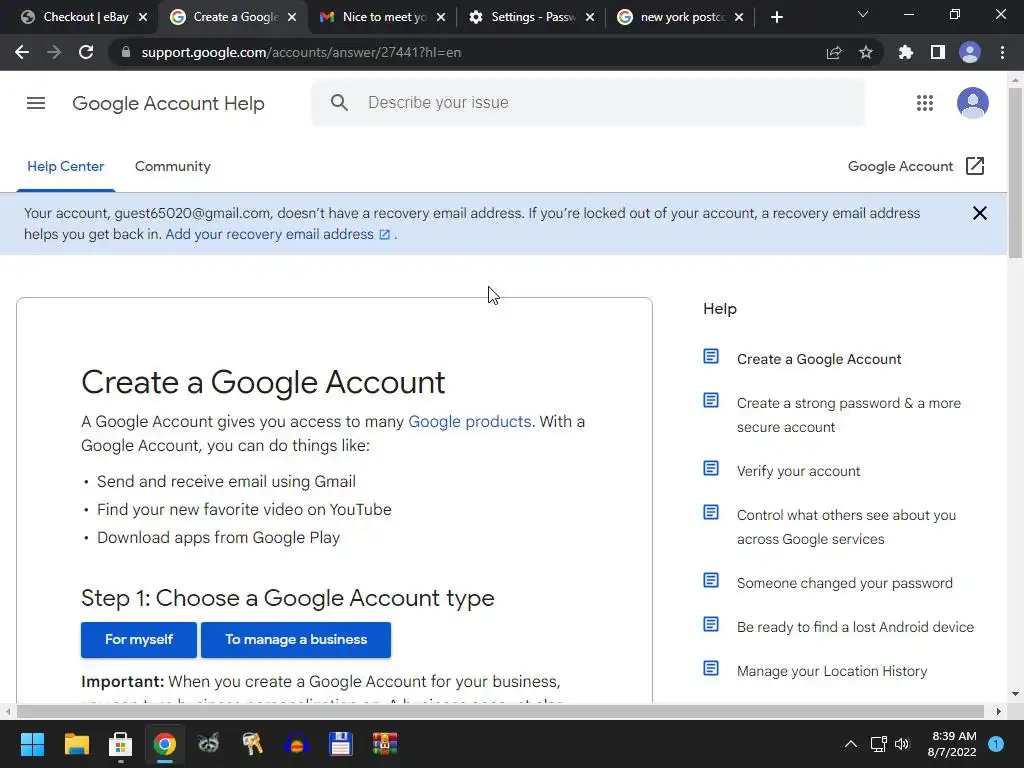Bookmark this page with star icon
1024x768 pixels.
[866, 52]
